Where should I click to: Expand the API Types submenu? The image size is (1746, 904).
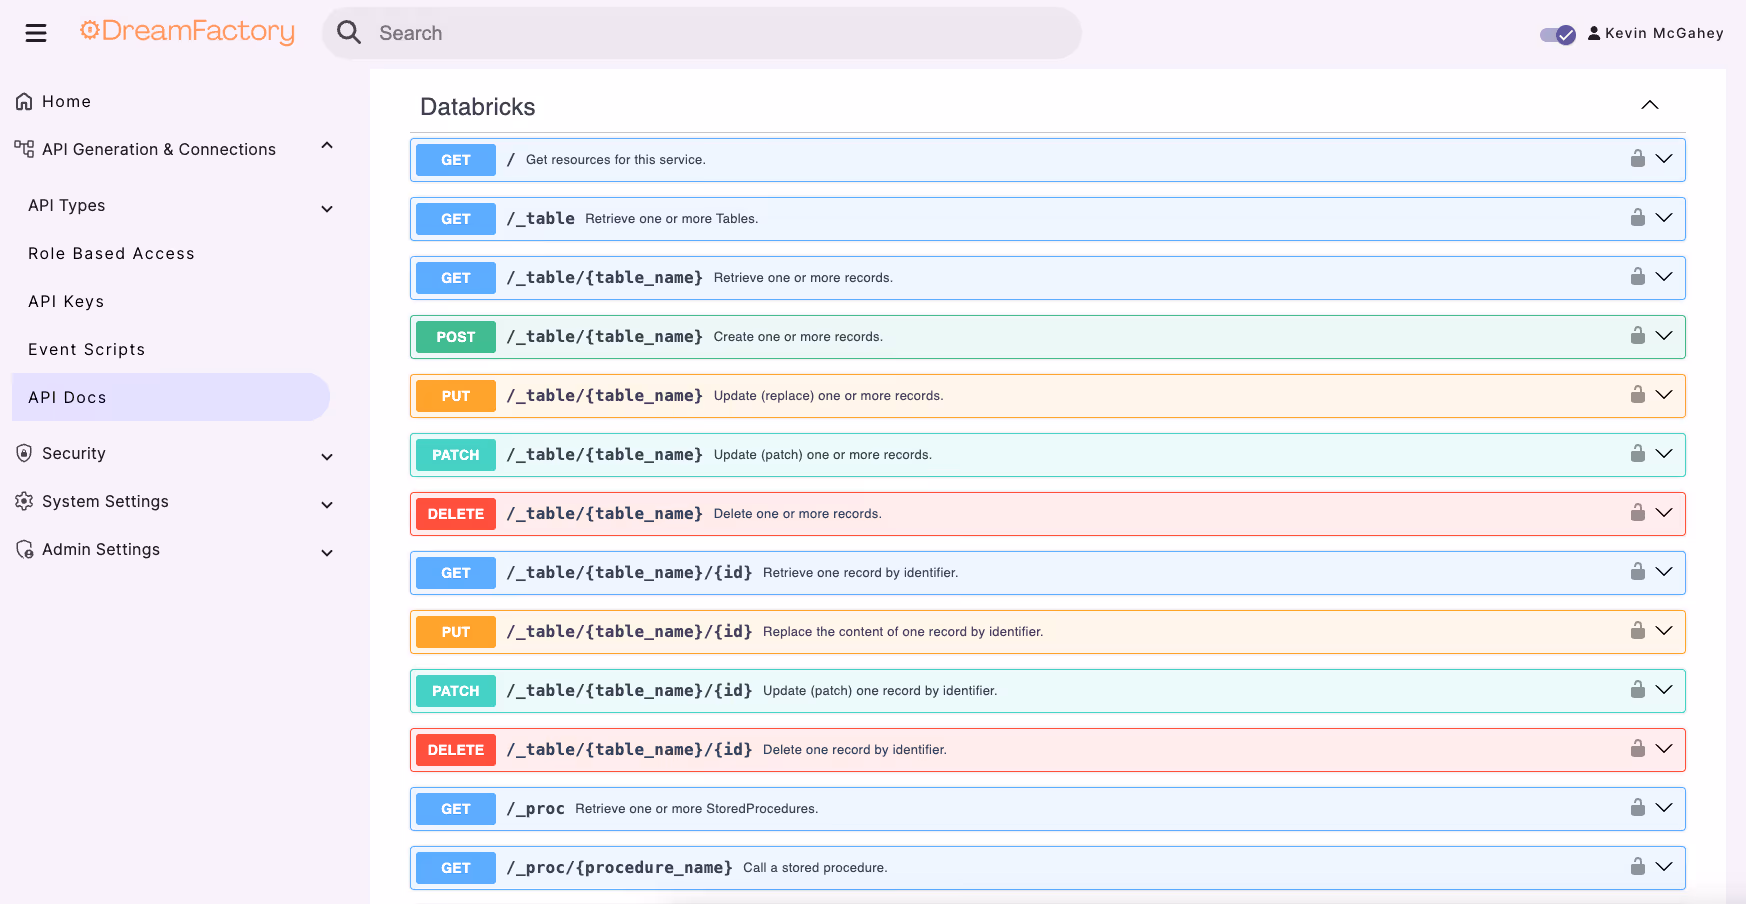(x=327, y=209)
